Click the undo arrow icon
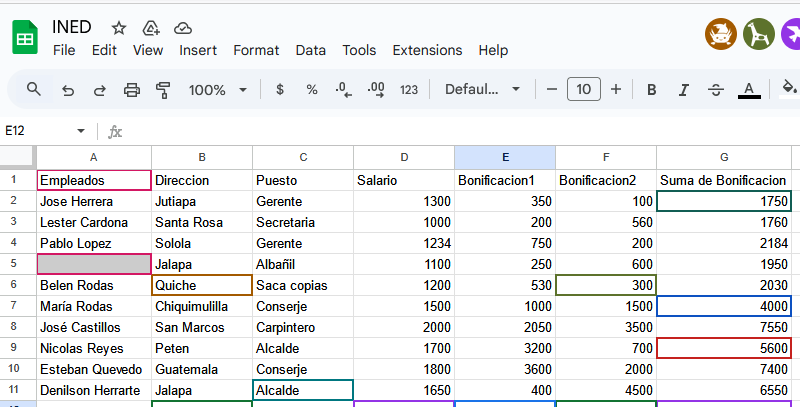The width and height of the screenshot is (800, 407). (x=68, y=90)
